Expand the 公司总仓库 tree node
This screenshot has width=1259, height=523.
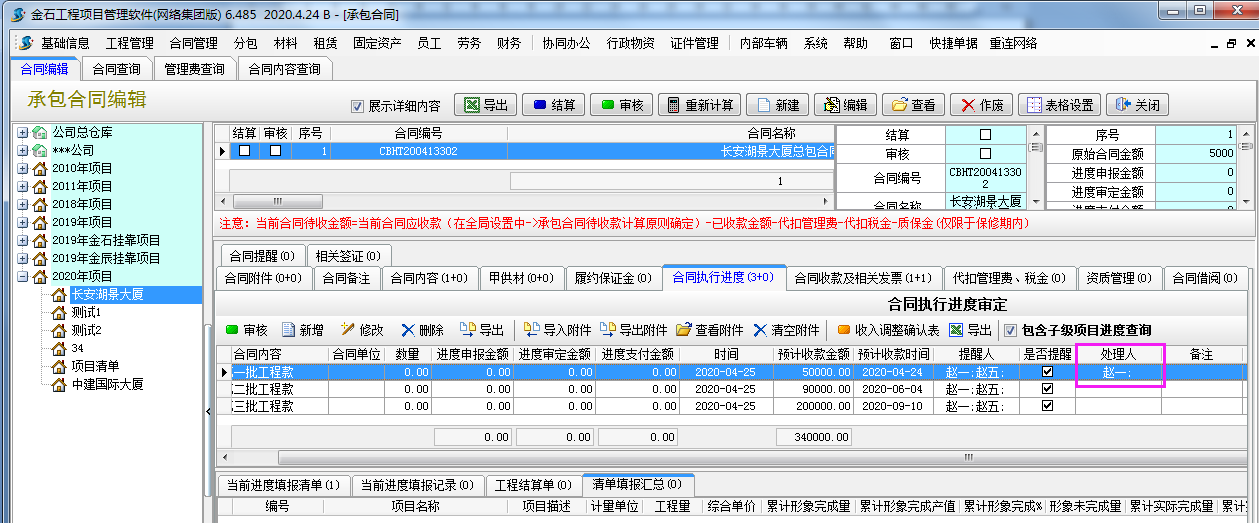23,132
